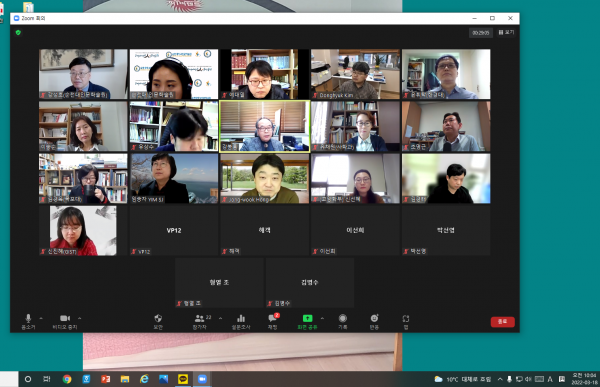Select the woman in red sweater tile

[x=83, y=230]
